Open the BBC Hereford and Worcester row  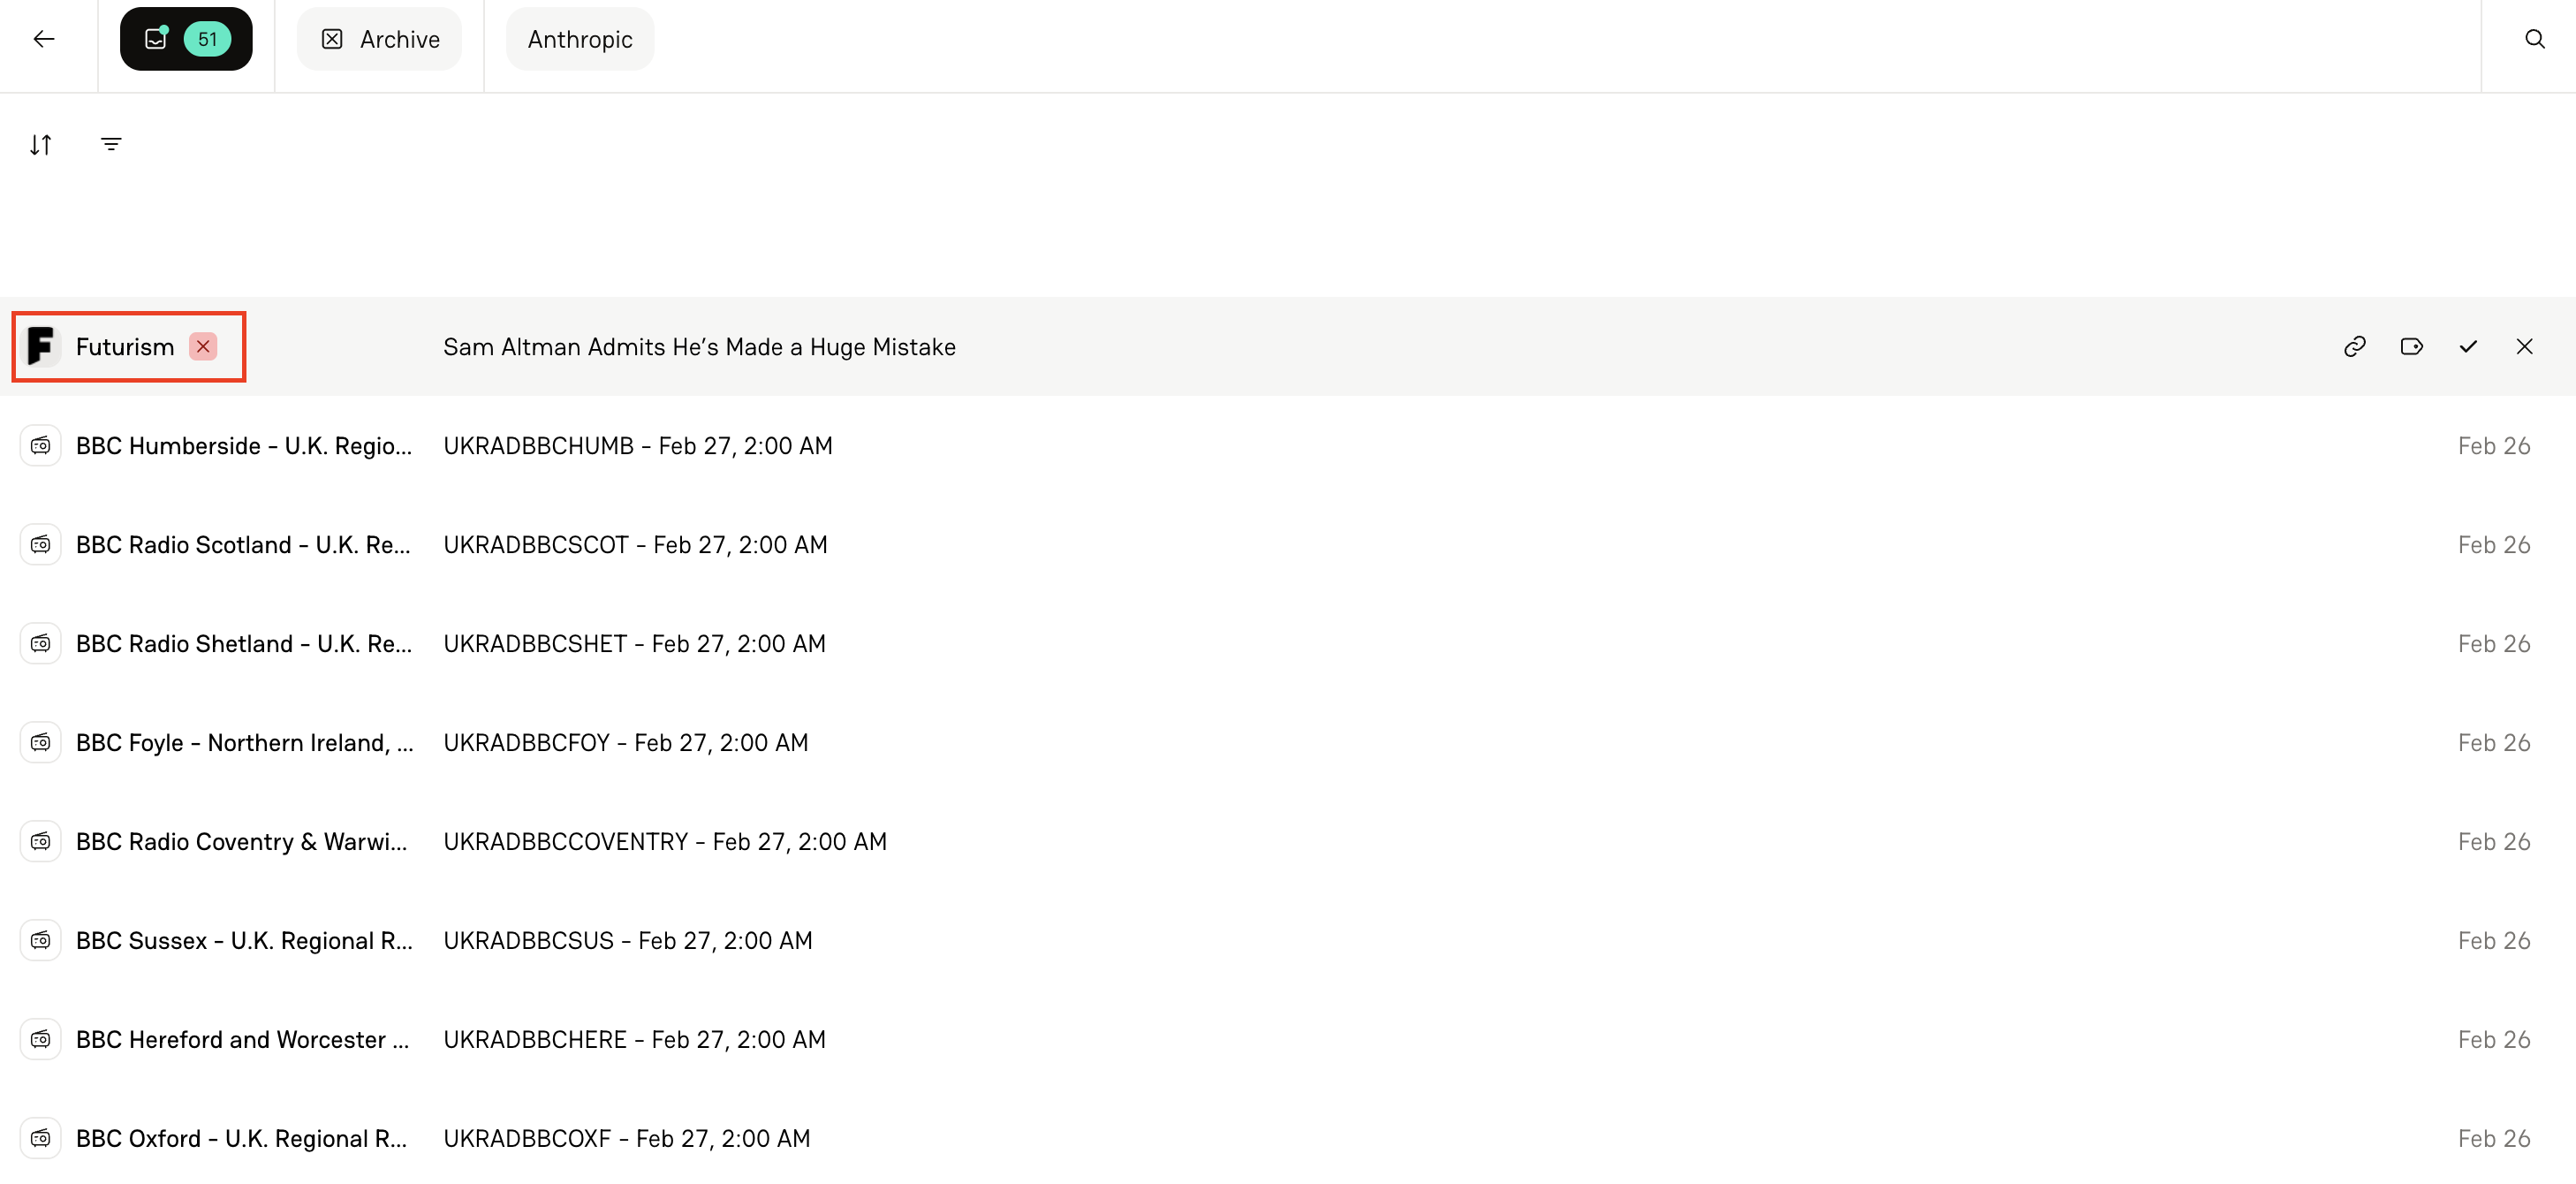point(243,1039)
